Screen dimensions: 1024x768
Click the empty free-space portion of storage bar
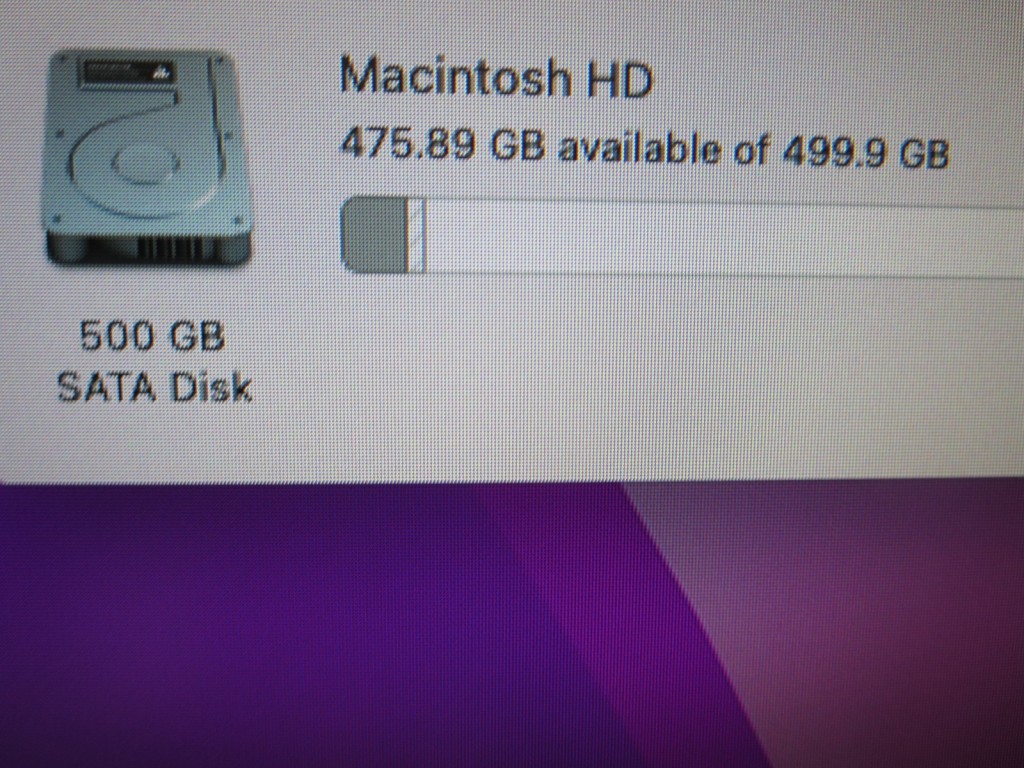tap(725, 239)
